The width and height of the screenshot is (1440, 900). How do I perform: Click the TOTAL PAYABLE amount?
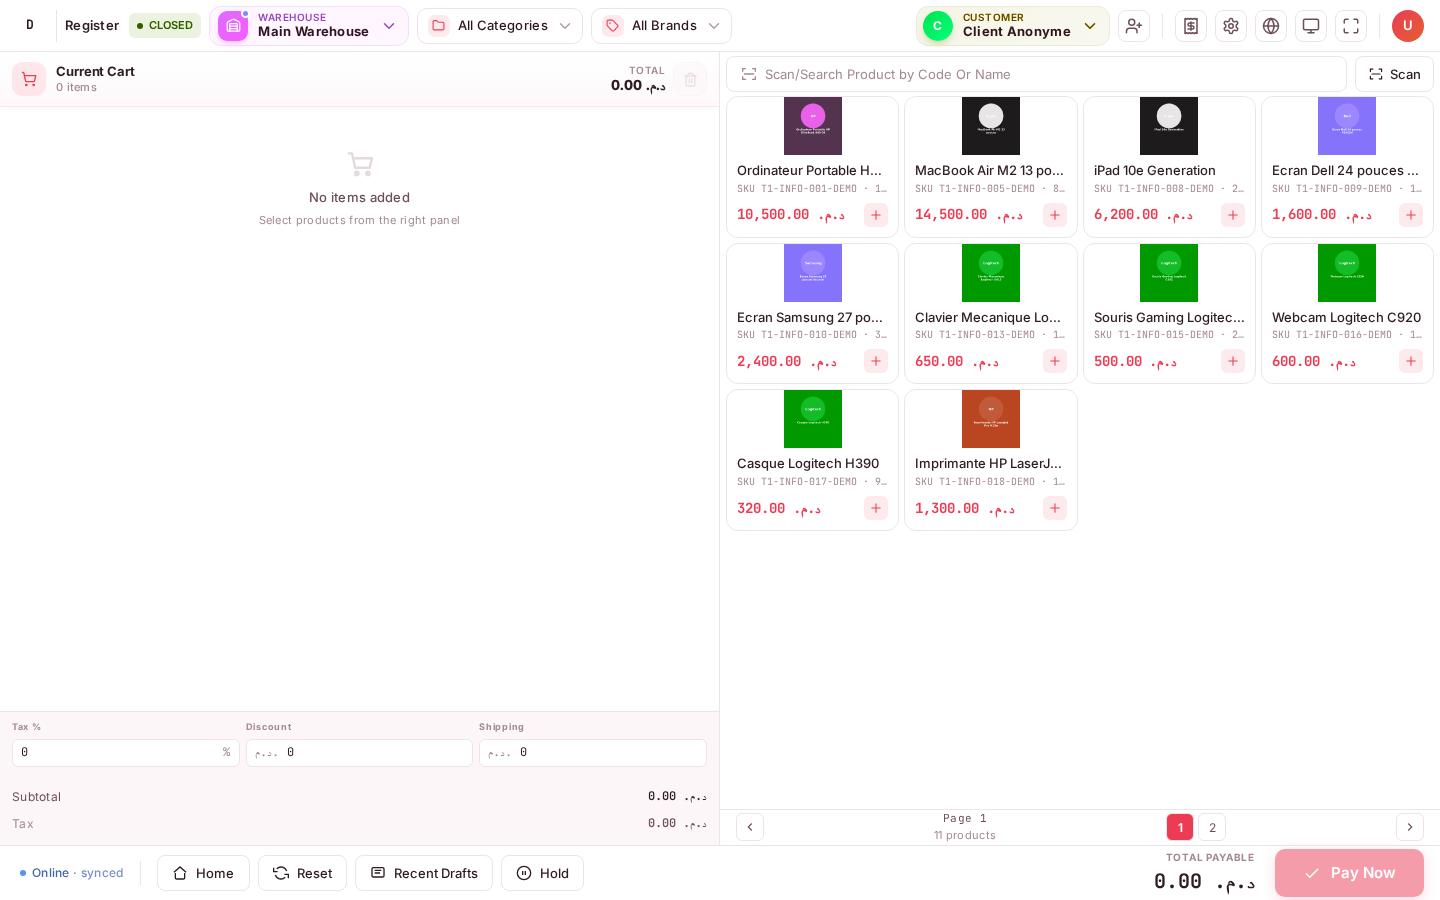1205,881
